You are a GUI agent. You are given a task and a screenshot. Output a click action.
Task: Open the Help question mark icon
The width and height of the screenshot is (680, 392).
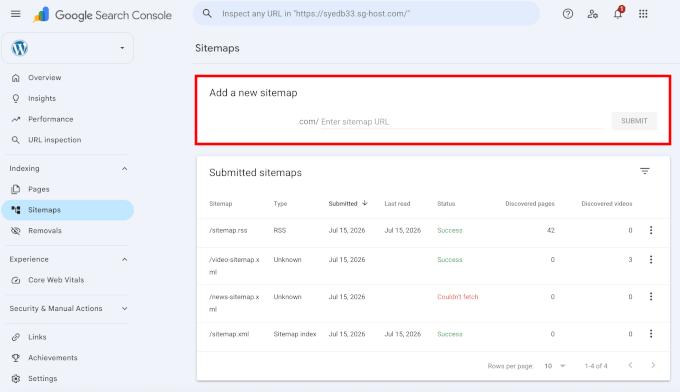tap(568, 14)
